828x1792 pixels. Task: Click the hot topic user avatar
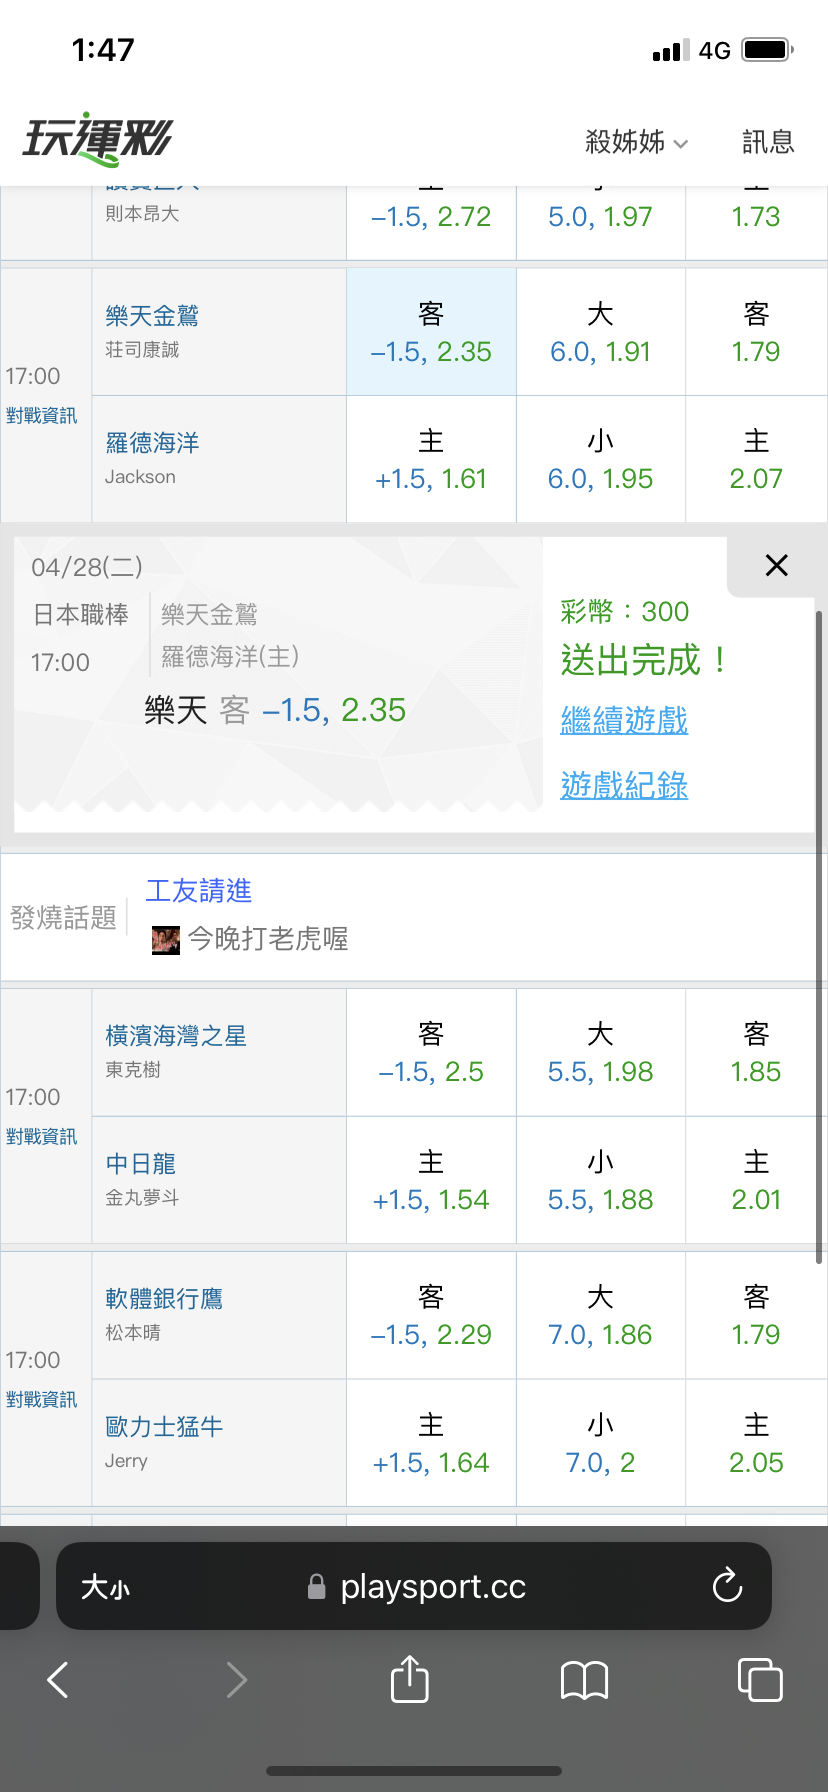click(x=166, y=940)
